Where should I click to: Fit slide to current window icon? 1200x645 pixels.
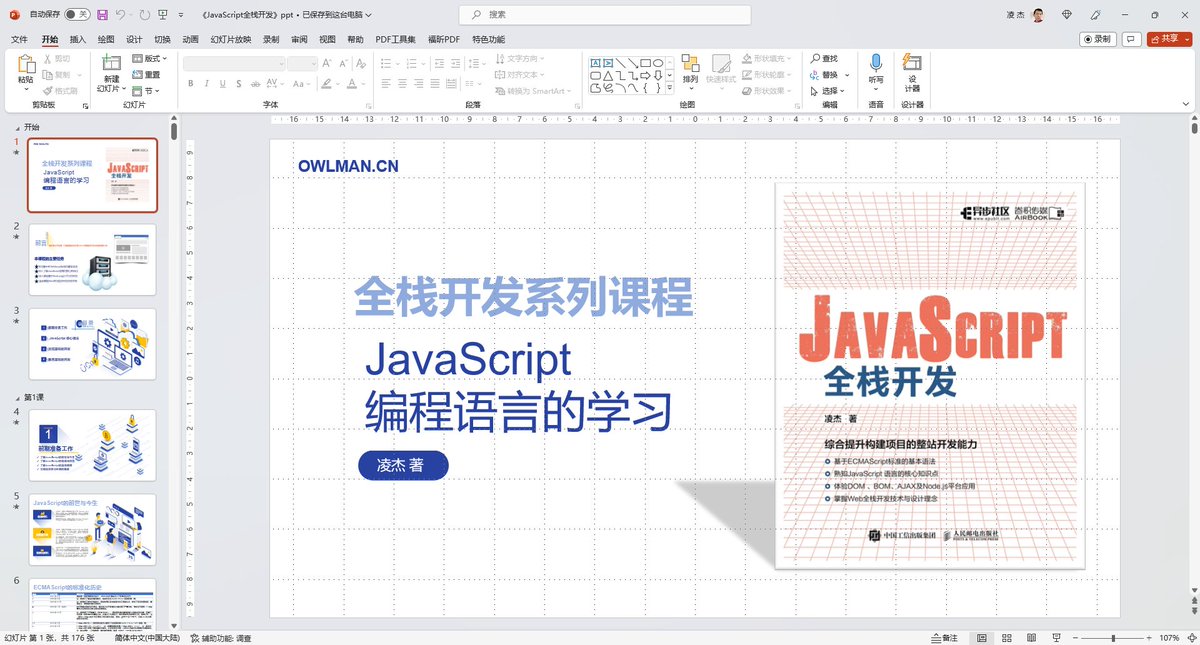[x=1190, y=637]
